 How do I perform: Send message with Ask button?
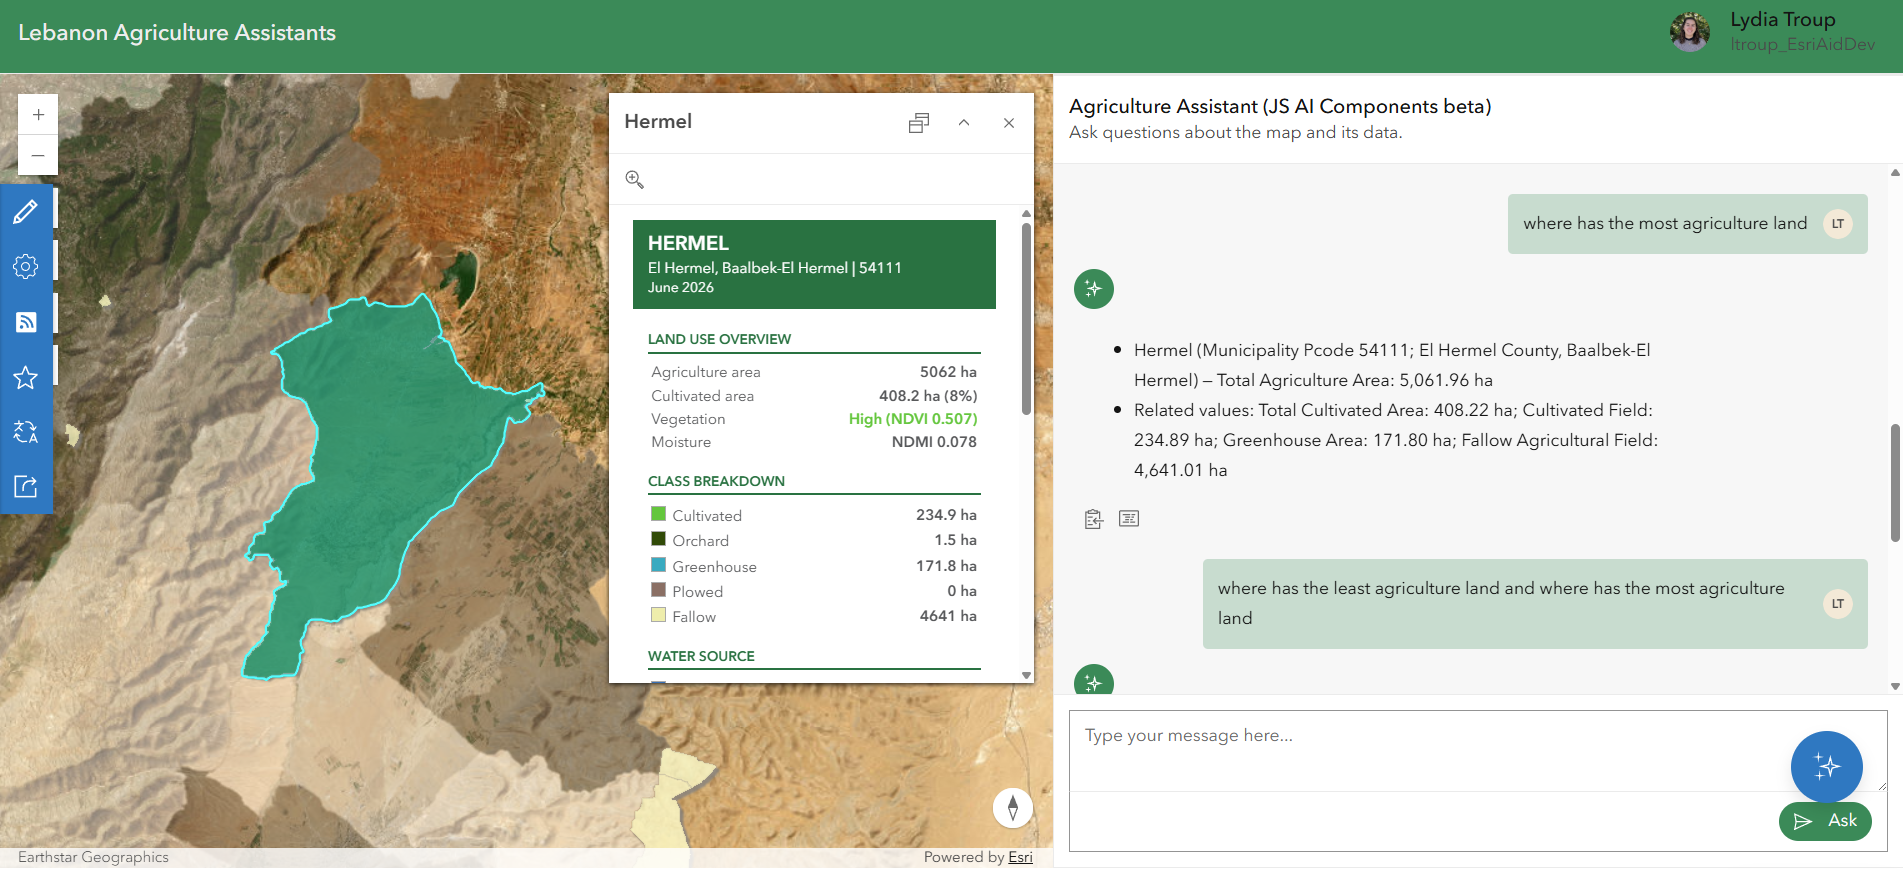pos(1825,821)
